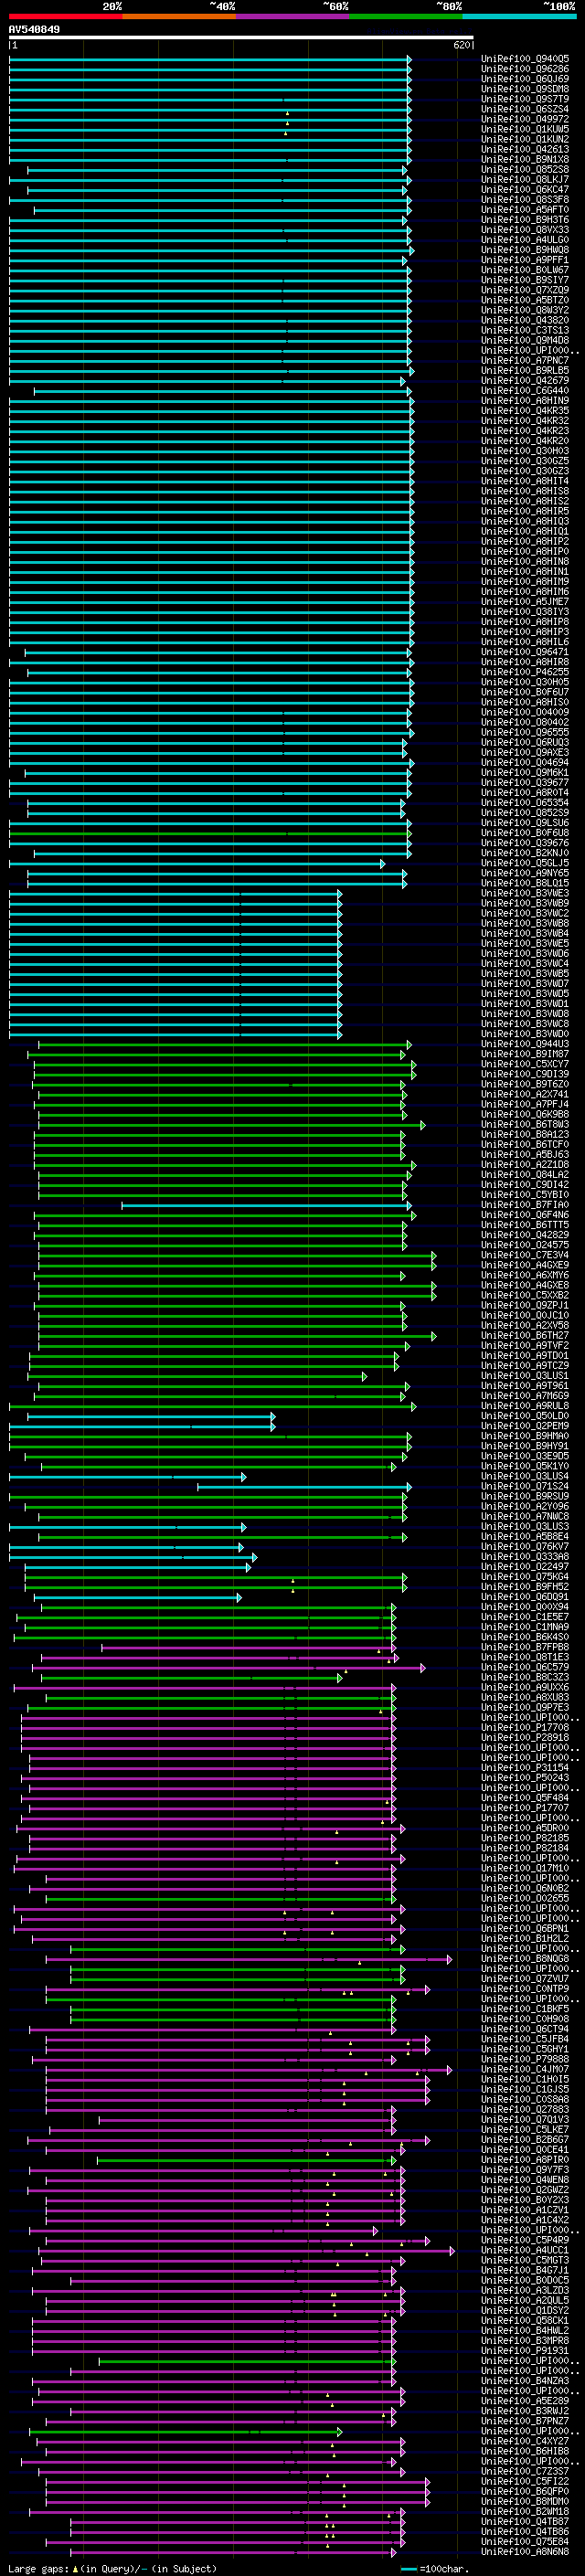Select hit label UniRef100_B6T8W3
Image resolution: width=585 pixels, height=2576 pixels.
(x=525, y=1124)
